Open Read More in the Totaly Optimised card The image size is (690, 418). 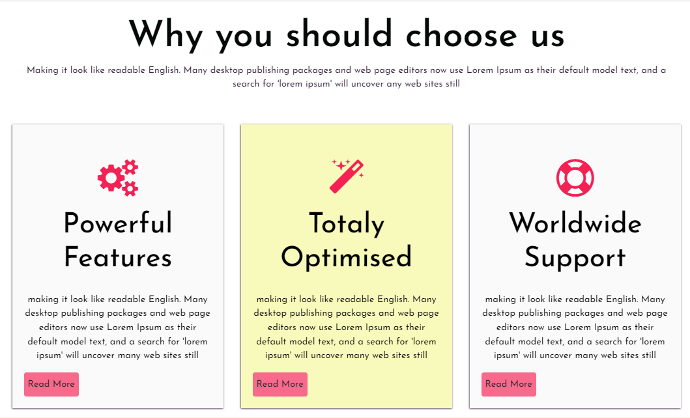280,384
